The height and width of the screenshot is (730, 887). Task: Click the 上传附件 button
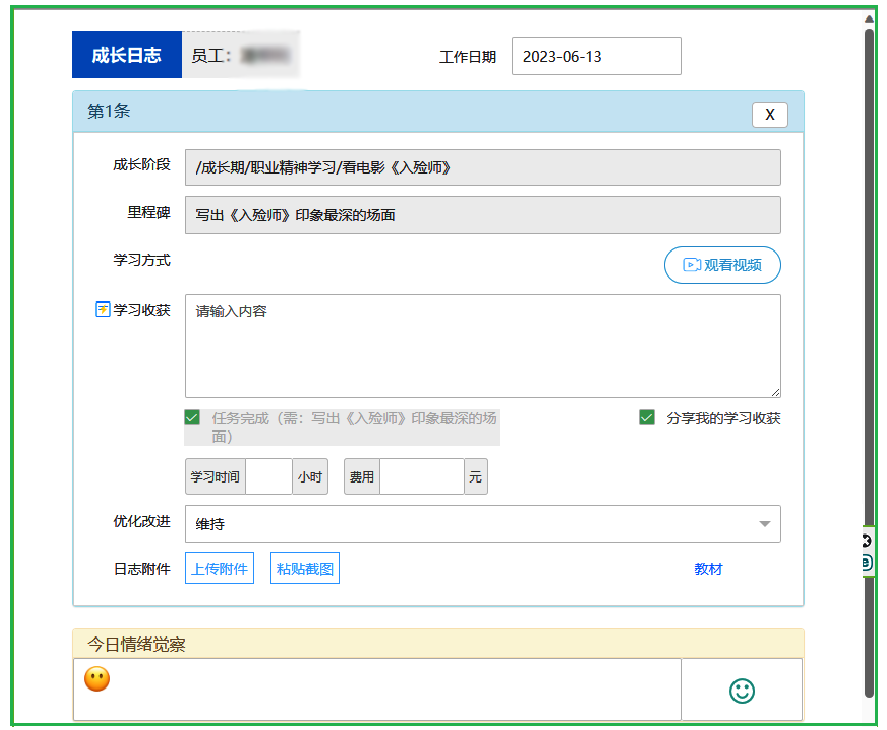click(x=219, y=567)
